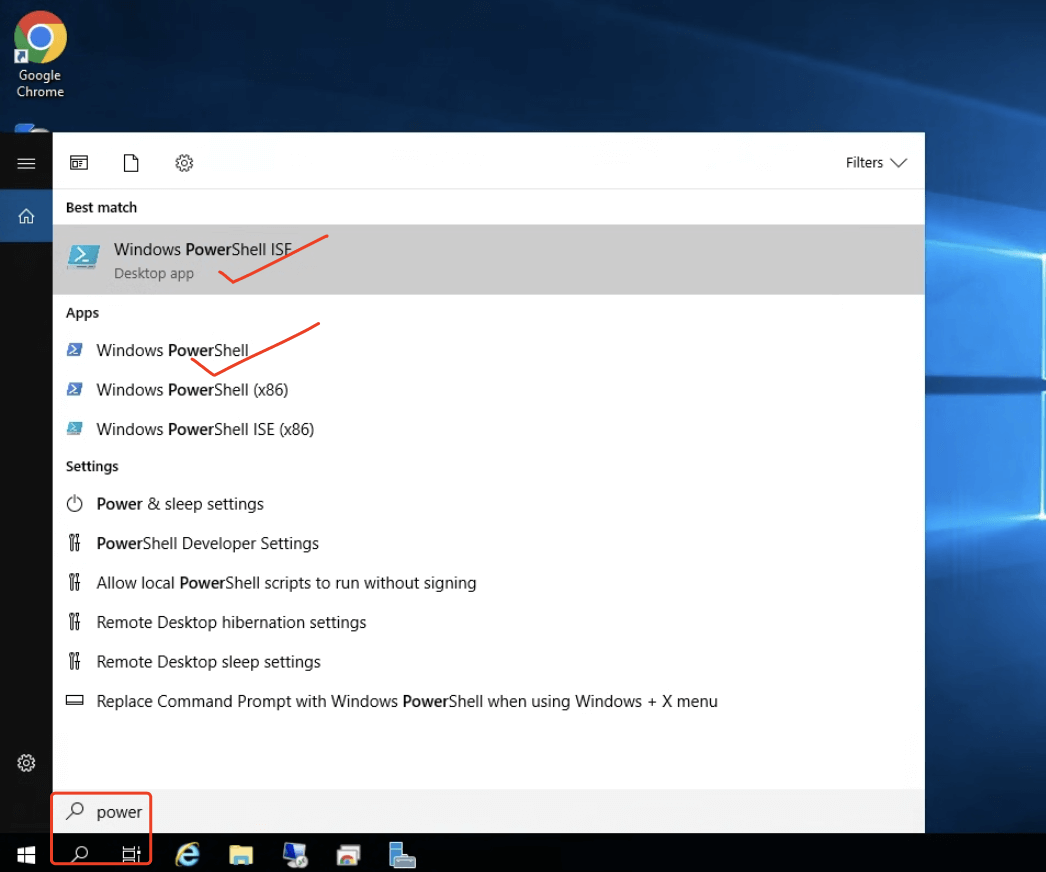The width and height of the screenshot is (1046, 872).
Task: Click the taskbar Search icon
Action: coord(80,854)
